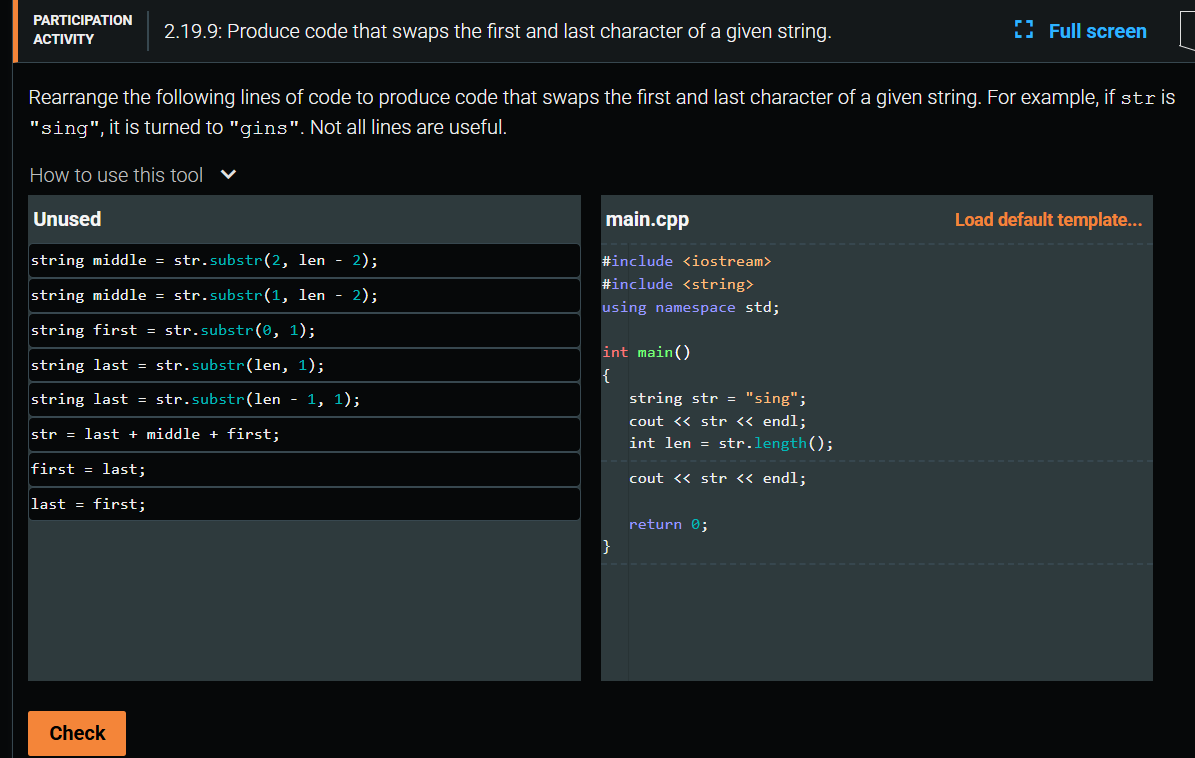The height and width of the screenshot is (758, 1195).
Task: Click Load default template link
Action: [1048, 220]
